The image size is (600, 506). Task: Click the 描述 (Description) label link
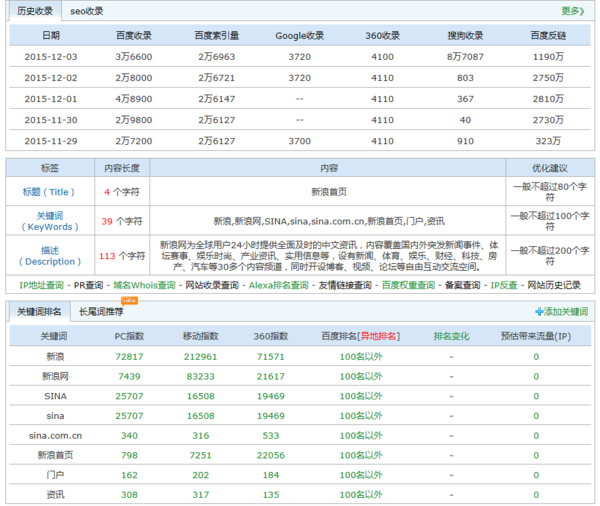pos(50,256)
